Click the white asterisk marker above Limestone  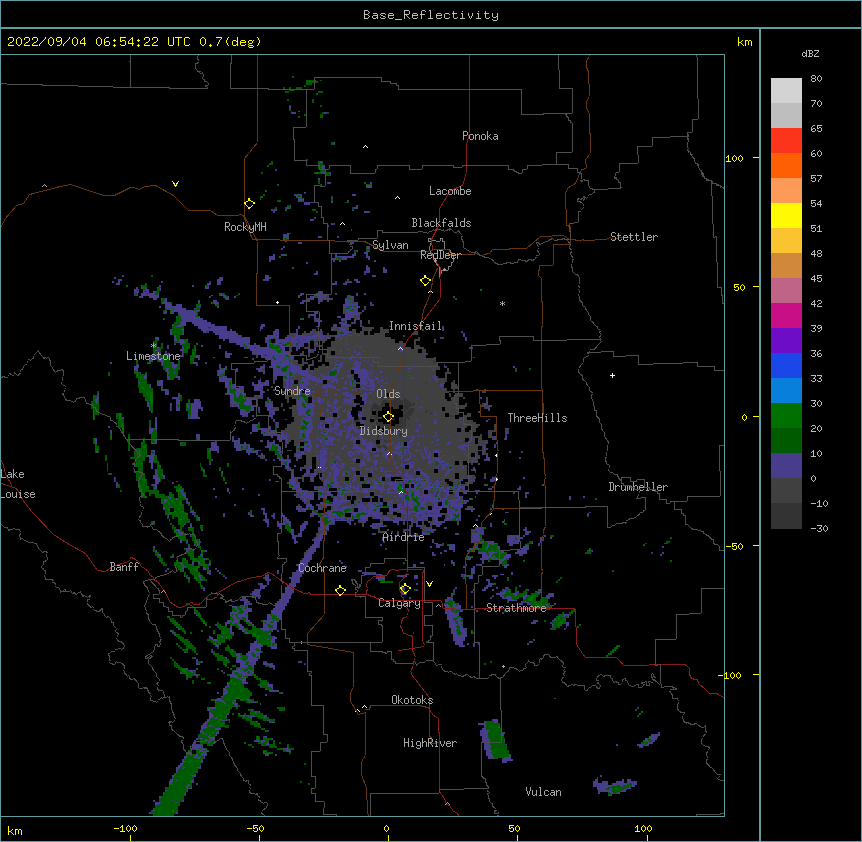(154, 345)
